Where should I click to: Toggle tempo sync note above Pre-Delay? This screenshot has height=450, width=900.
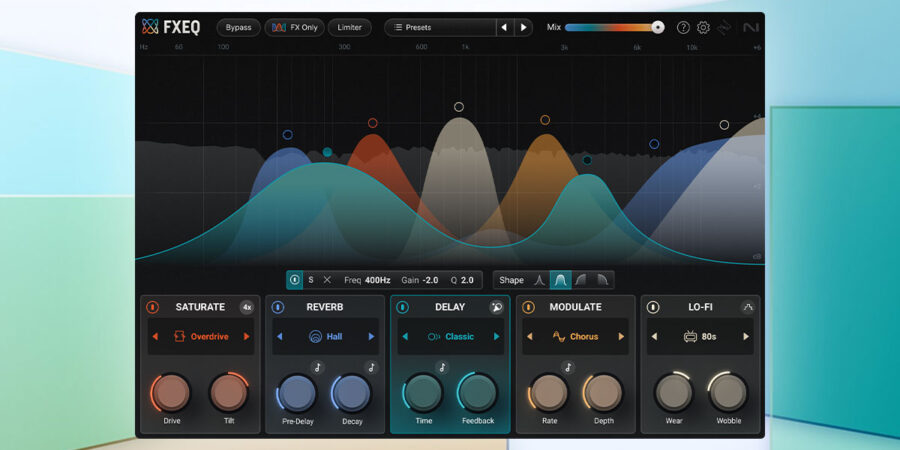tap(317, 367)
